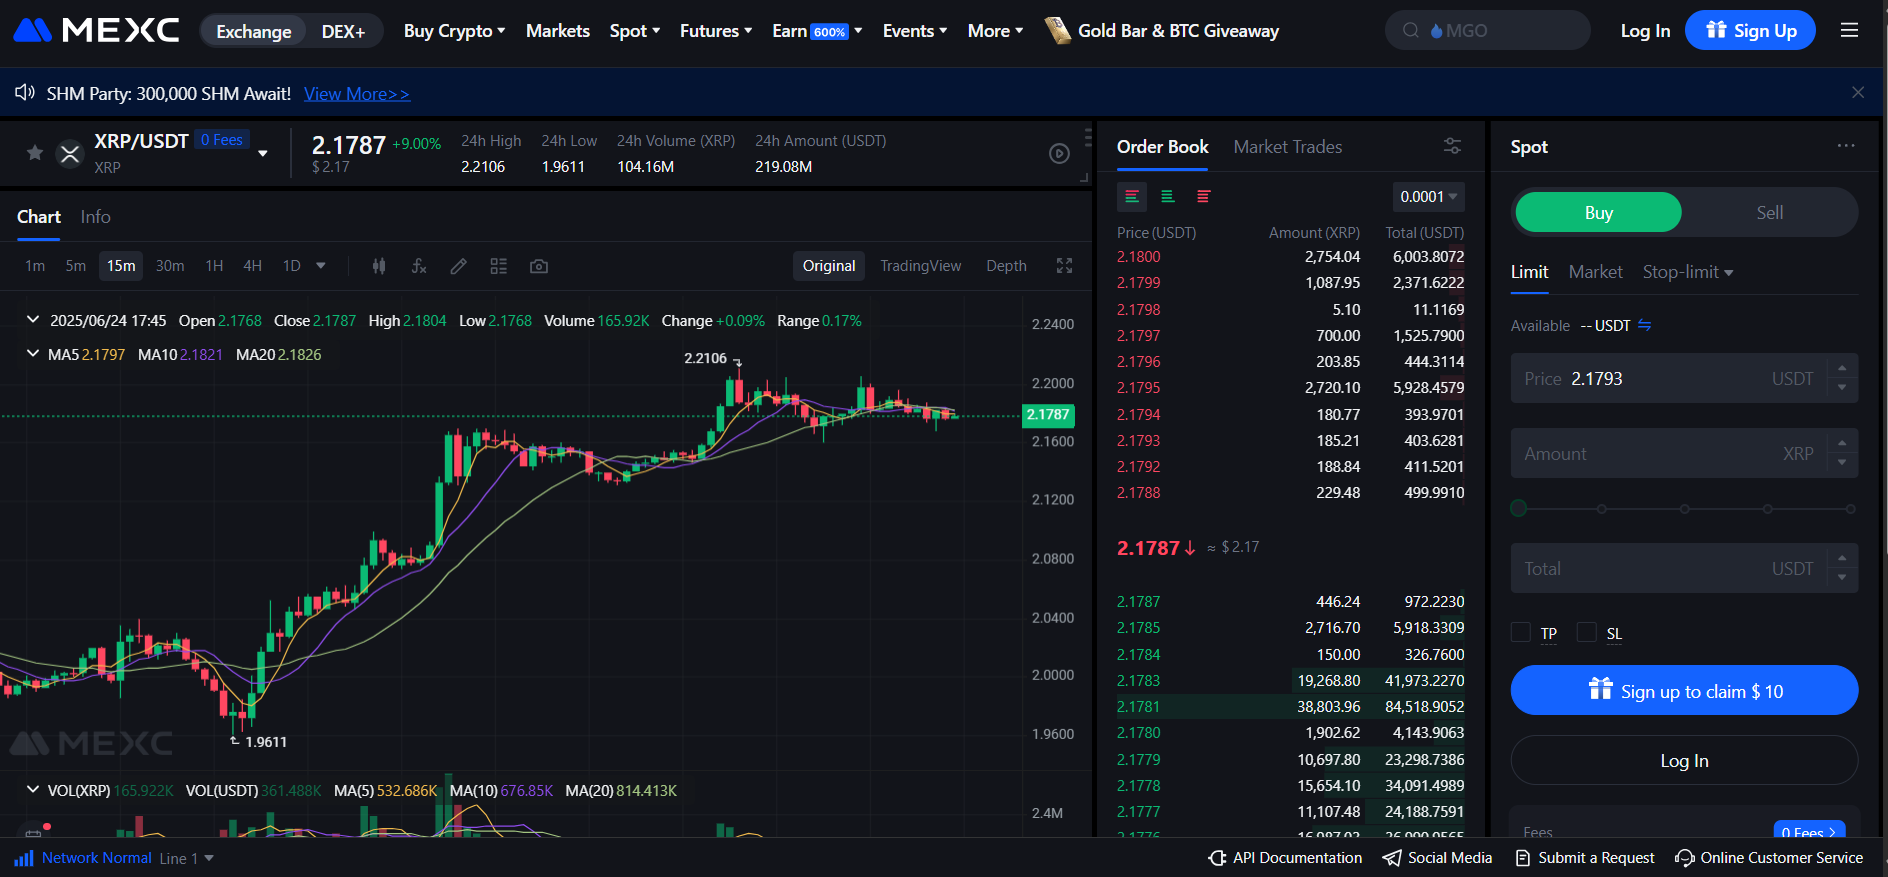Select Market order tab
The height and width of the screenshot is (877, 1888).
click(x=1595, y=272)
